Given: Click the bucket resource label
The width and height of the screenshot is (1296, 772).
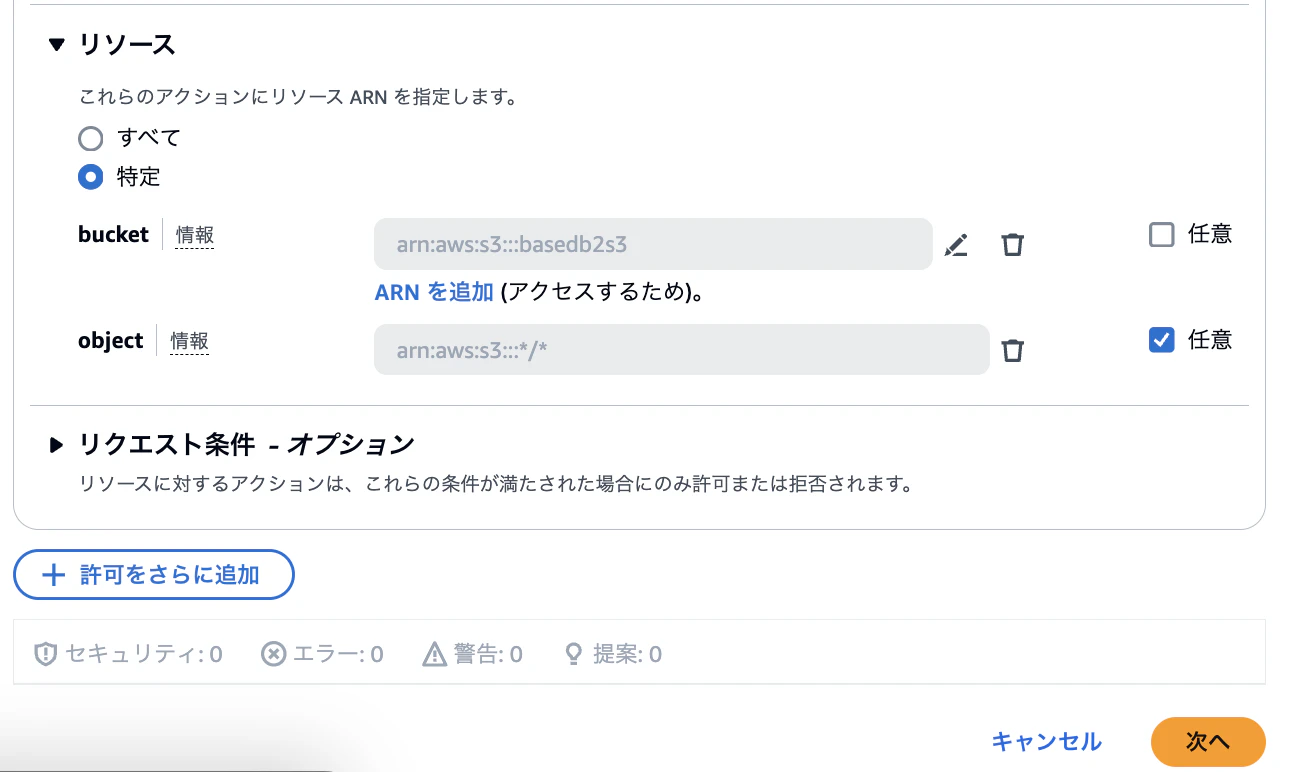Looking at the screenshot, I should [x=113, y=234].
